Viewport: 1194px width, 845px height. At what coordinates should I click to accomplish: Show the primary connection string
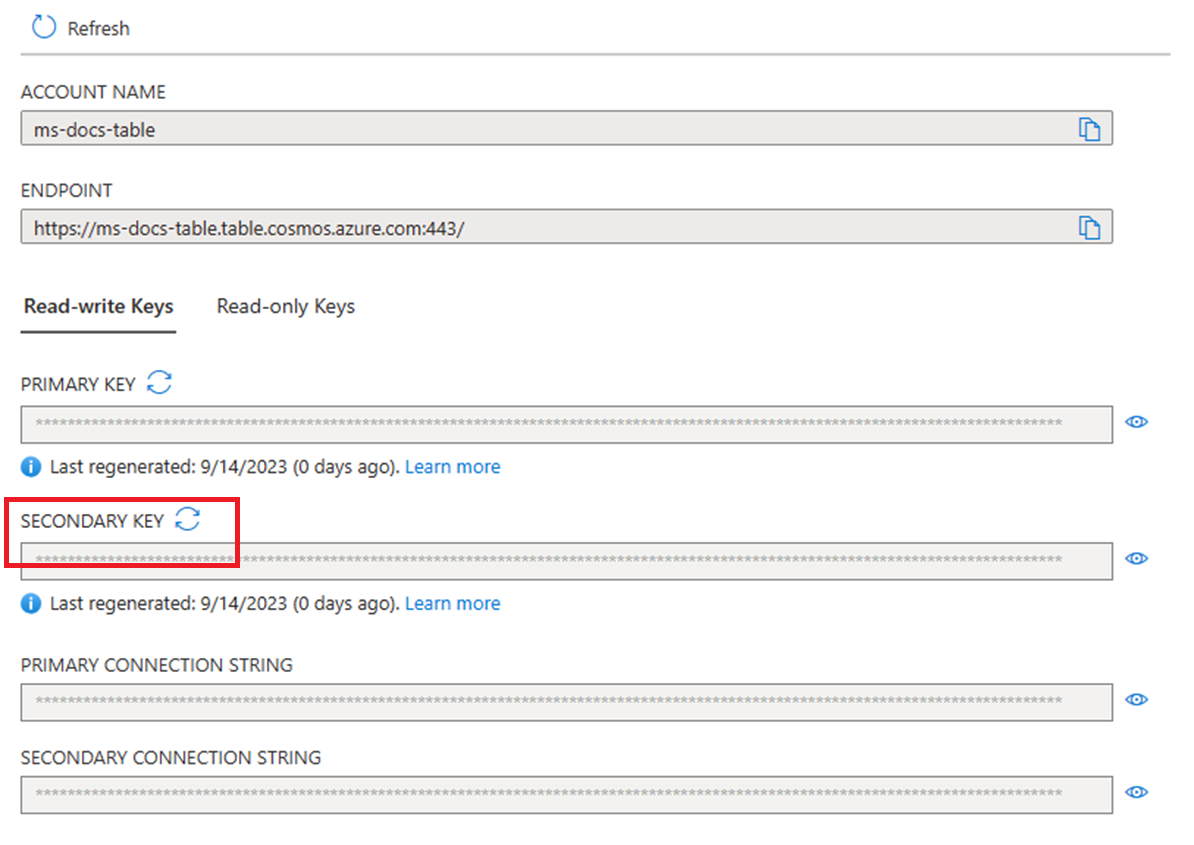(x=1136, y=700)
